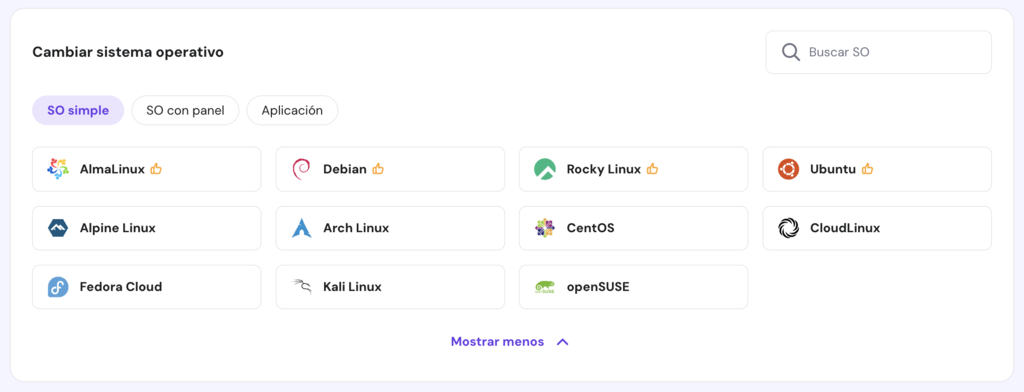Viewport: 1024px width, 392px height.
Task: Click the Kali Linux dragon logo
Action: pyautogui.click(x=301, y=287)
